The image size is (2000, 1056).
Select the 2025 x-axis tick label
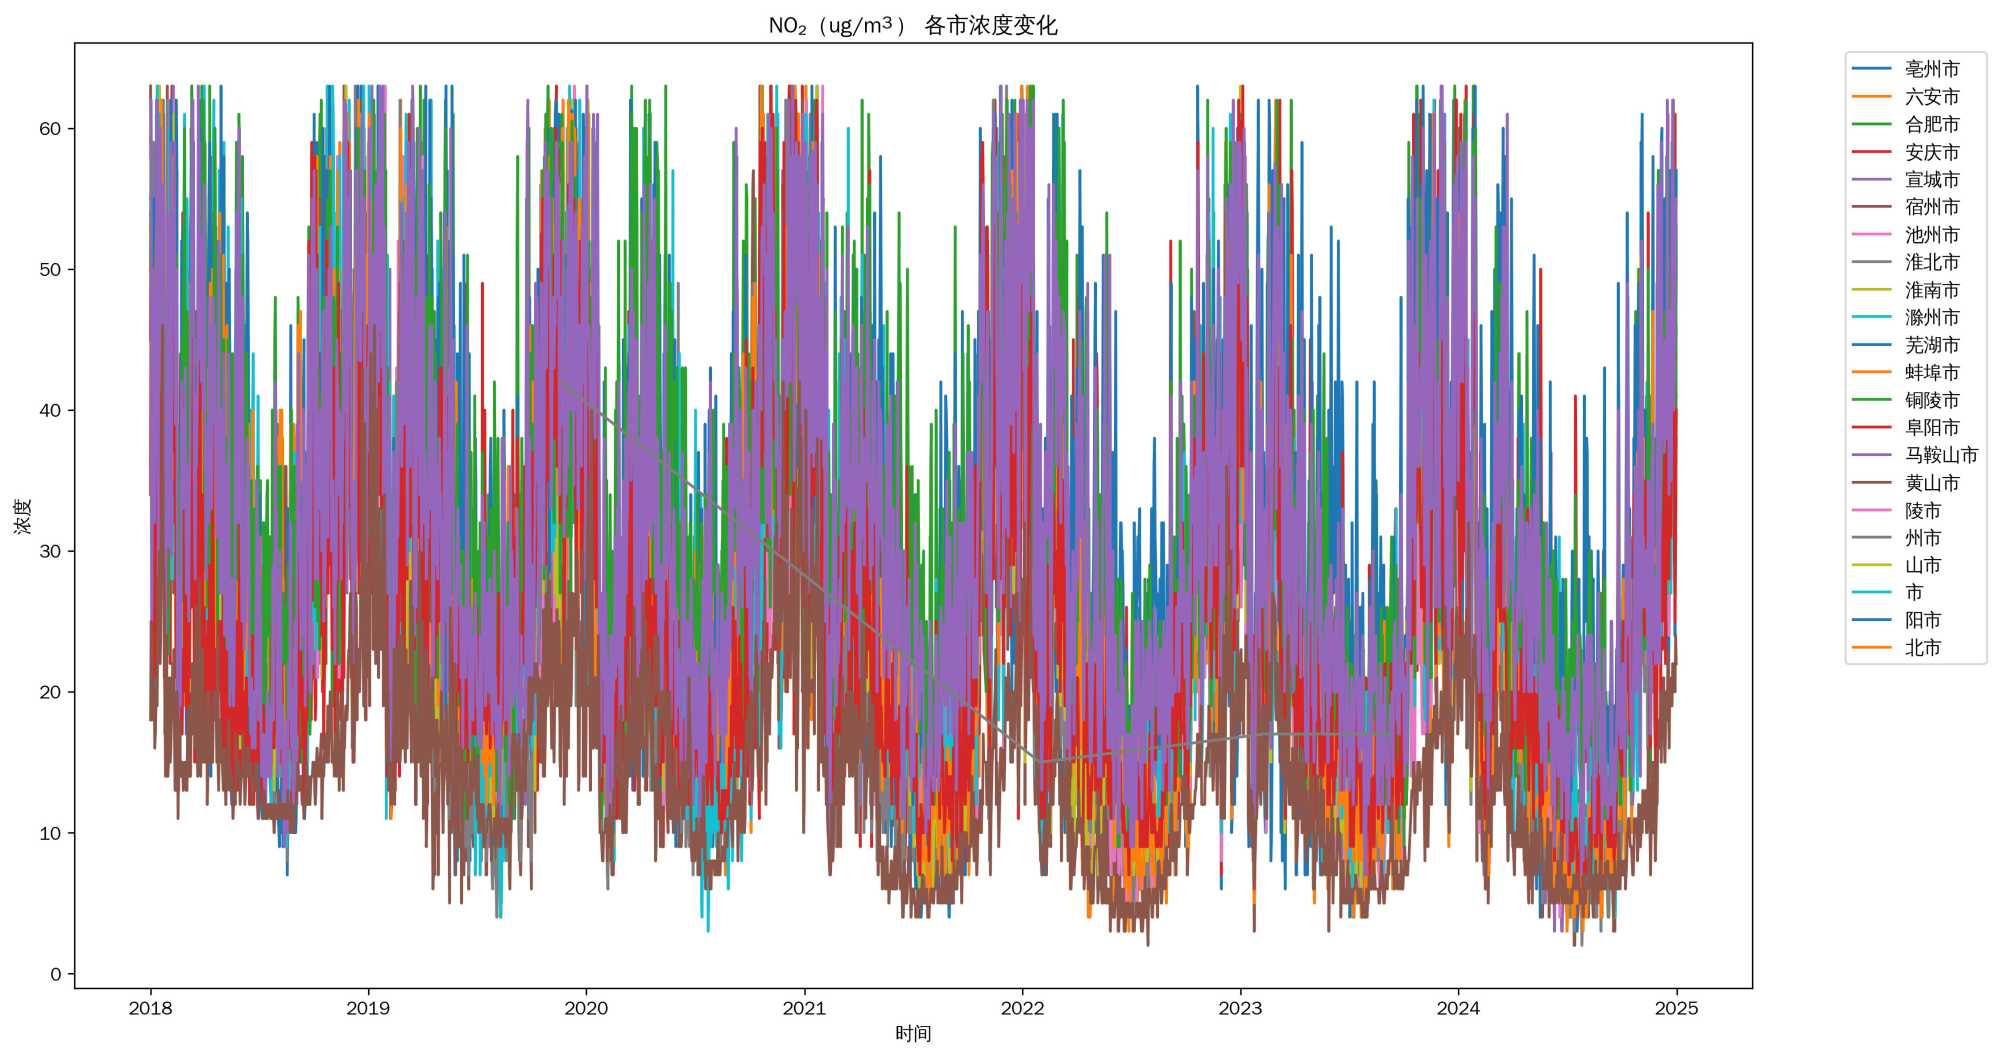click(1676, 1008)
